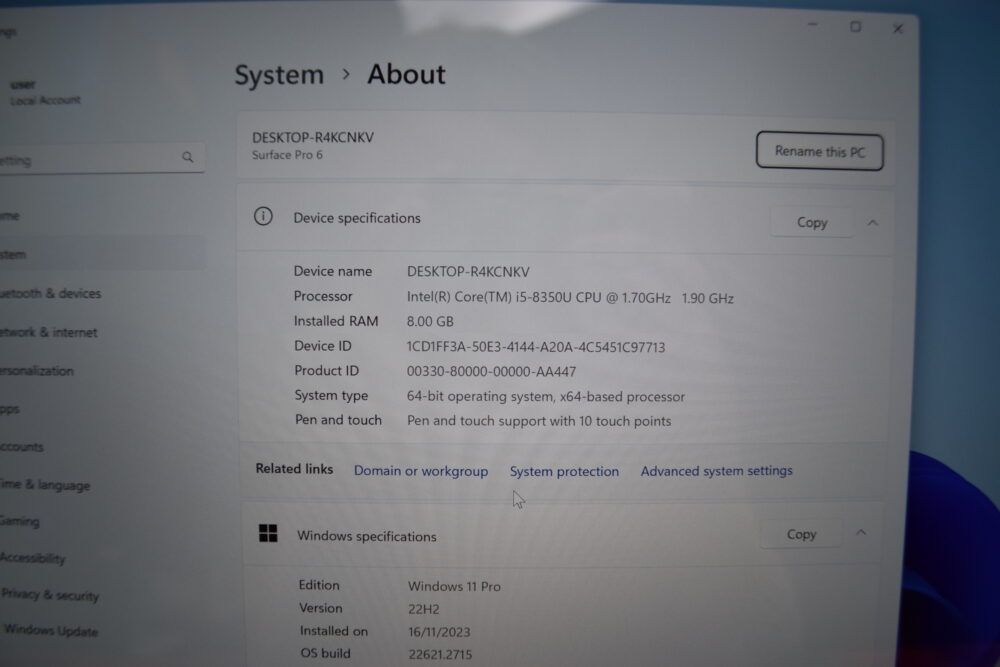Click the 64-bit operating system text

tap(546, 397)
